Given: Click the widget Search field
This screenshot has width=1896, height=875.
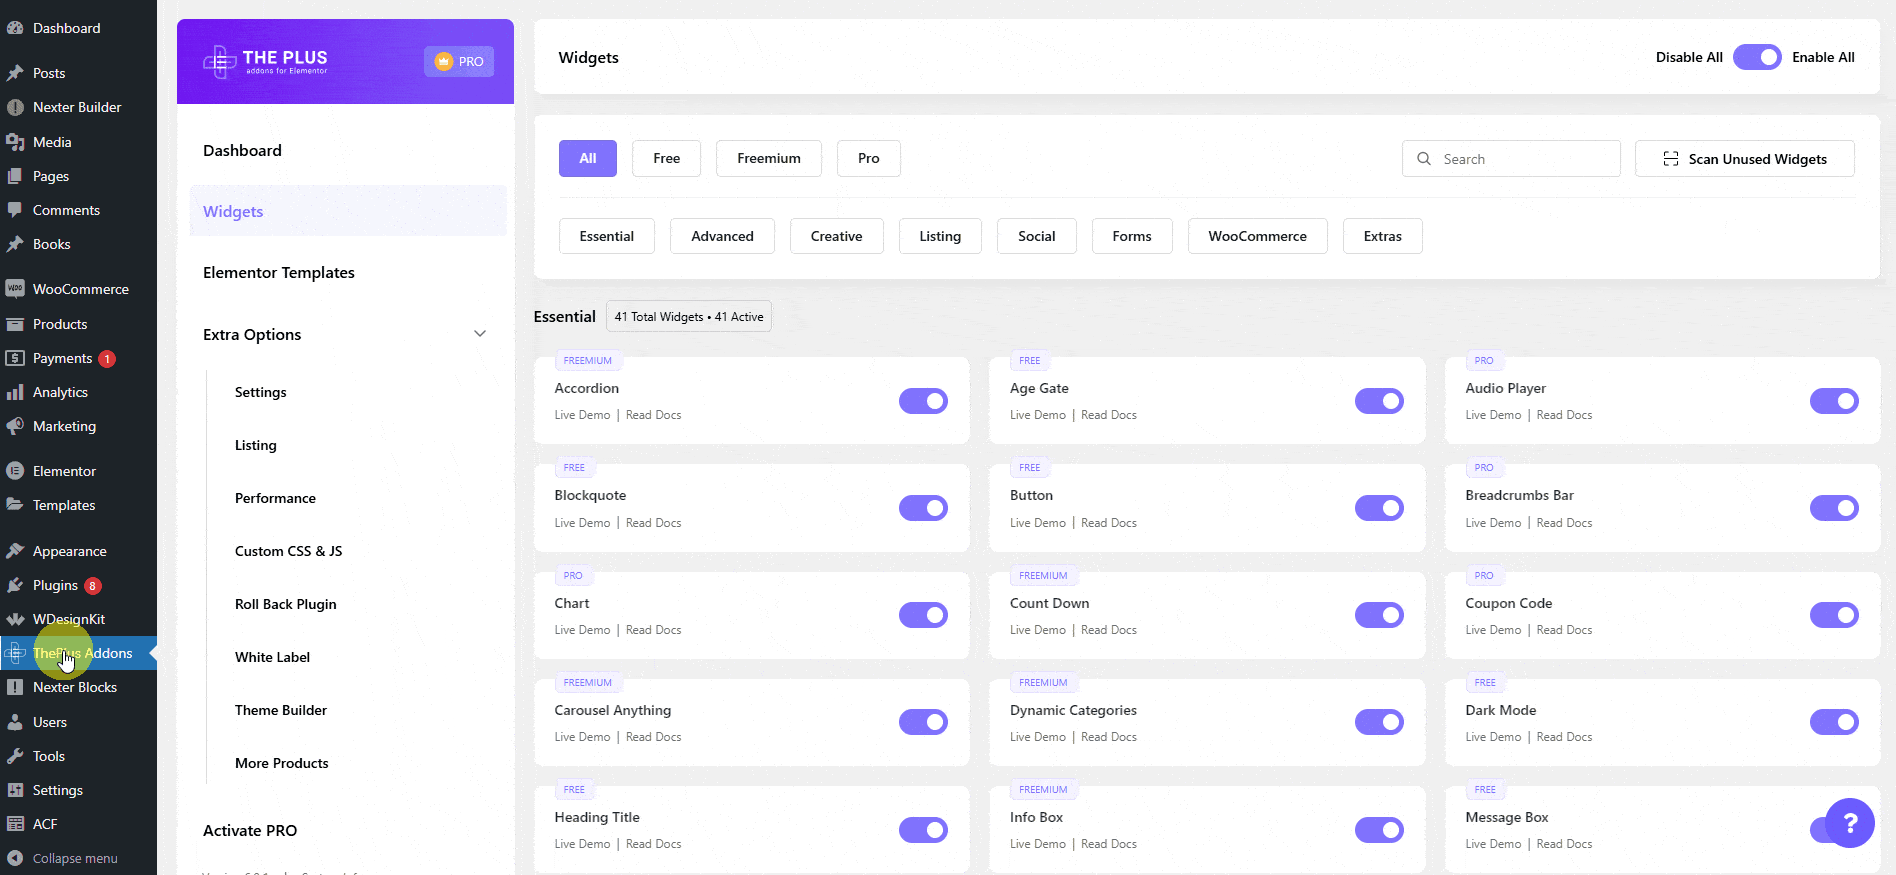Looking at the screenshot, I should pos(1511,159).
